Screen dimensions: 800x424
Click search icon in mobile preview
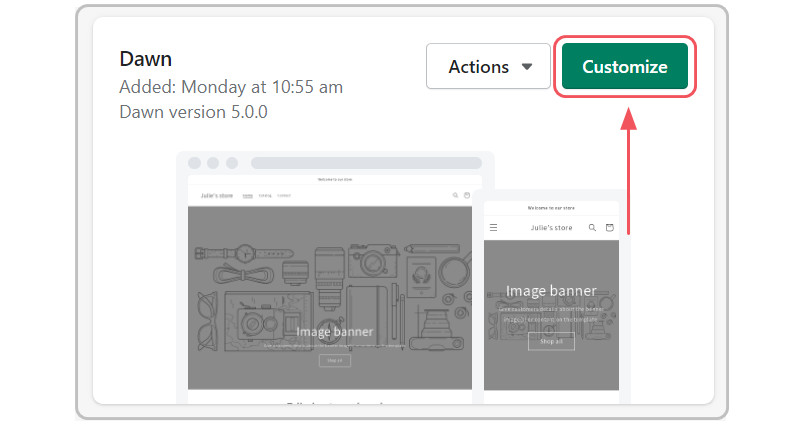592,228
